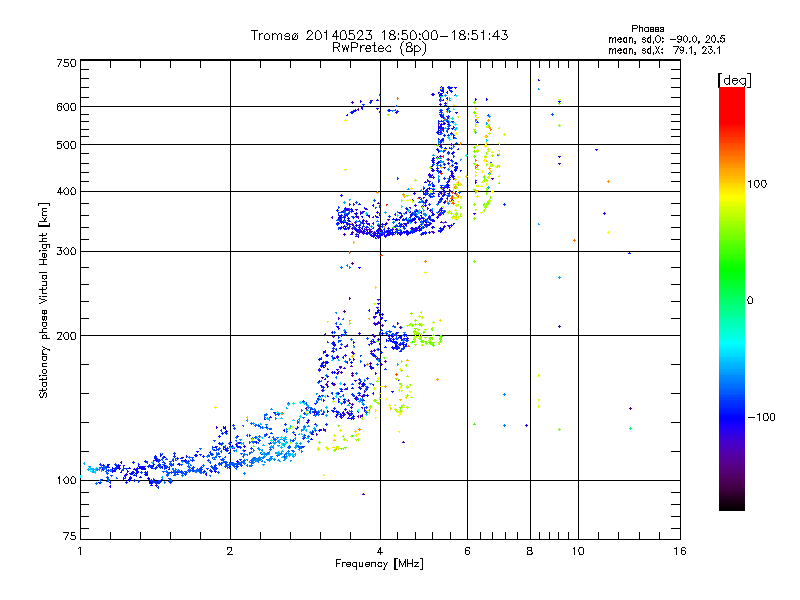The width and height of the screenshot is (800, 600).
Task: Click the y-axis tick label '600'
Action: pyautogui.click(x=66, y=107)
